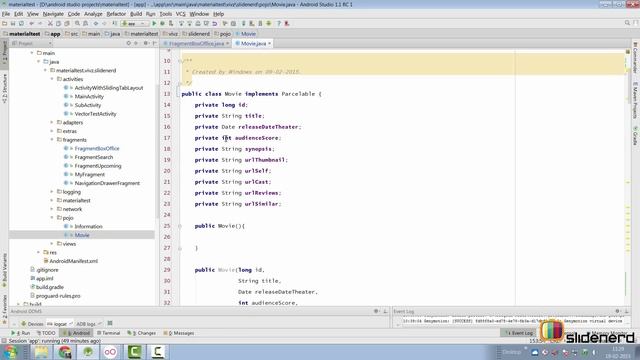Collapse the pojo package node
This screenshot has height=360, width=640.
point(52,218)
